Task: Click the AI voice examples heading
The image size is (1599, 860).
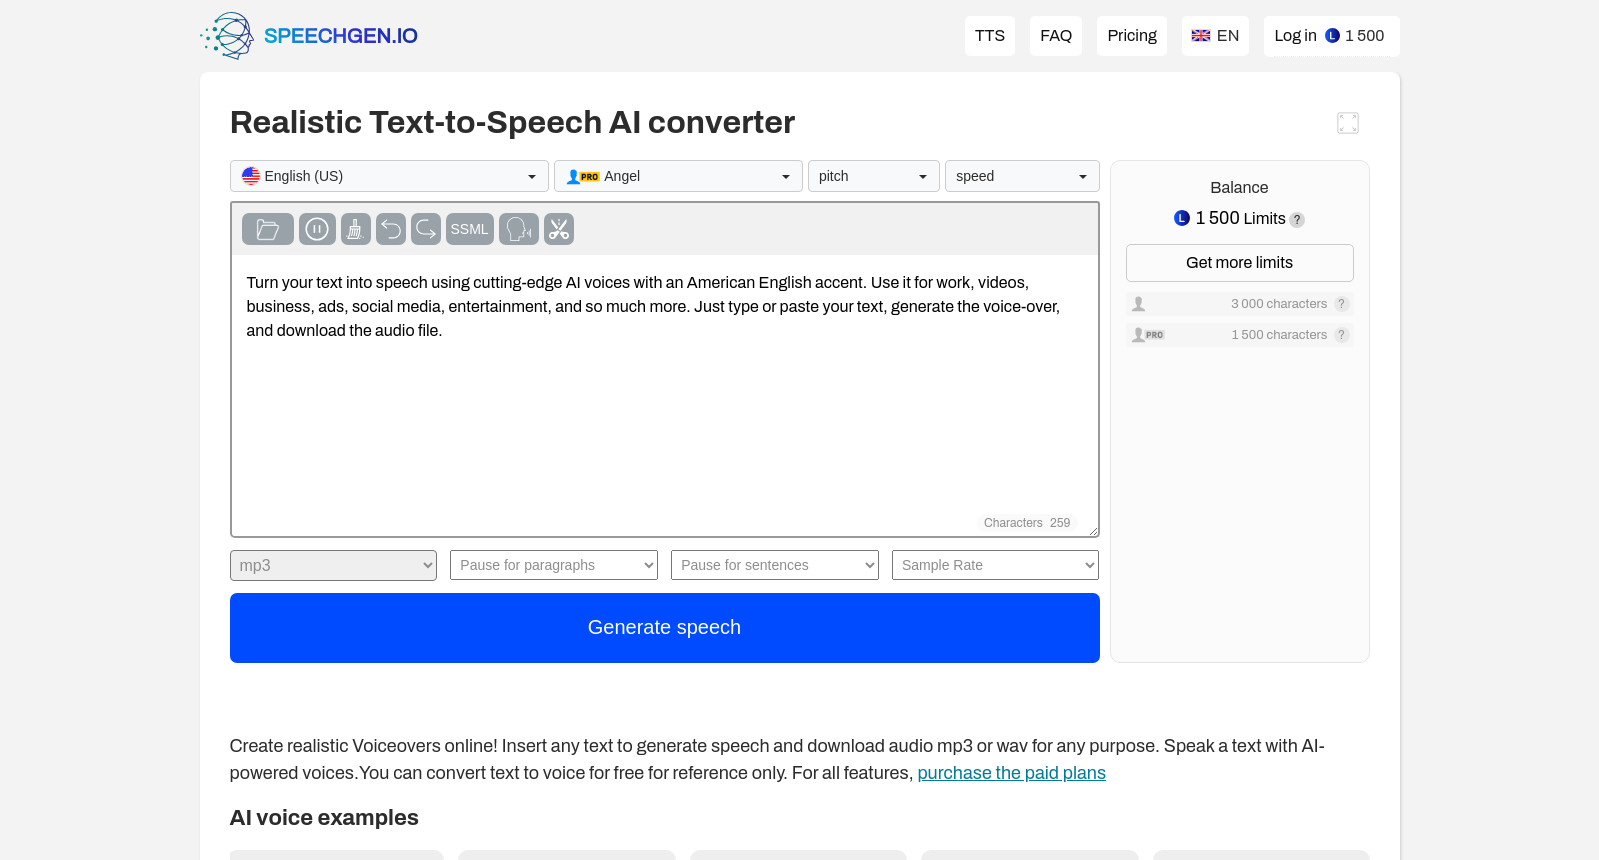Action: point(324,818)
